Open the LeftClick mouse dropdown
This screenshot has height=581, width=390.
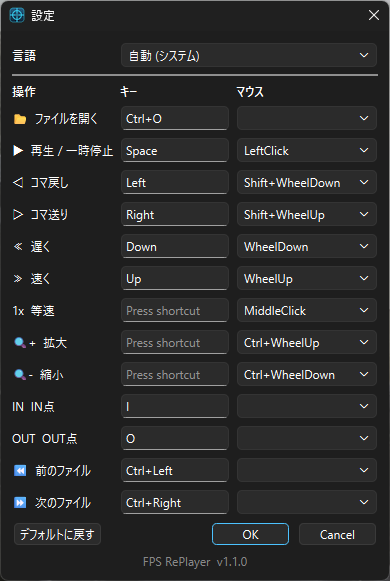coord(307,150)
